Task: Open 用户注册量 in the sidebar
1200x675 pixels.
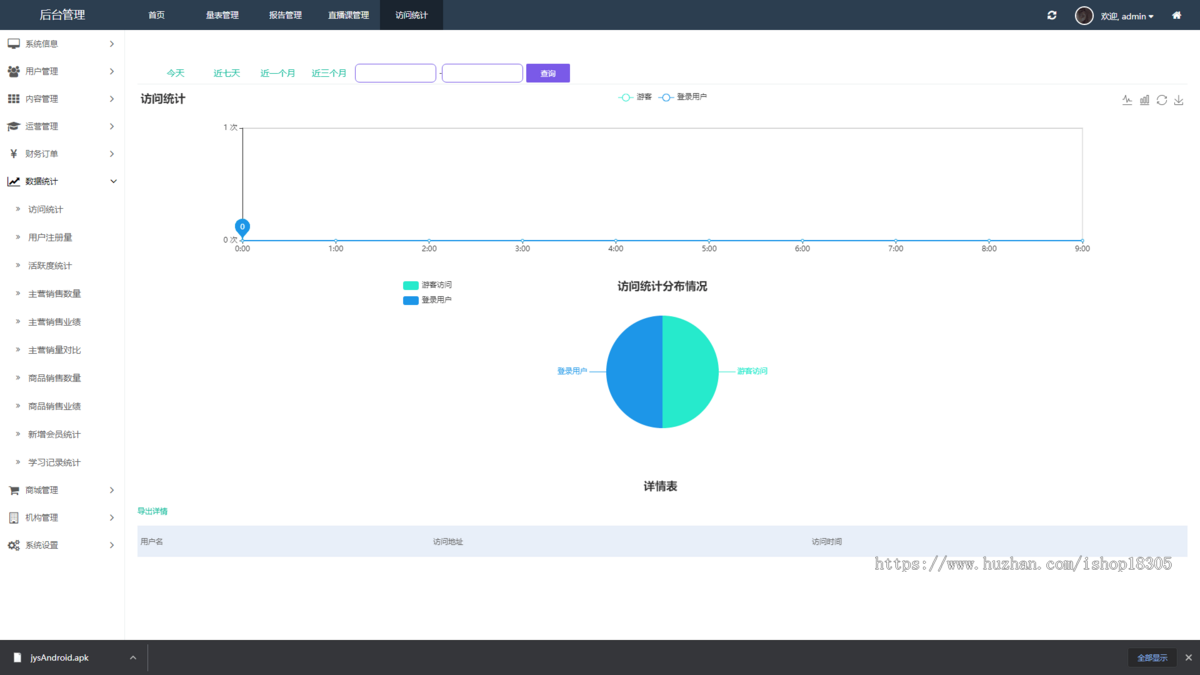Action: [x=50, y=238]
